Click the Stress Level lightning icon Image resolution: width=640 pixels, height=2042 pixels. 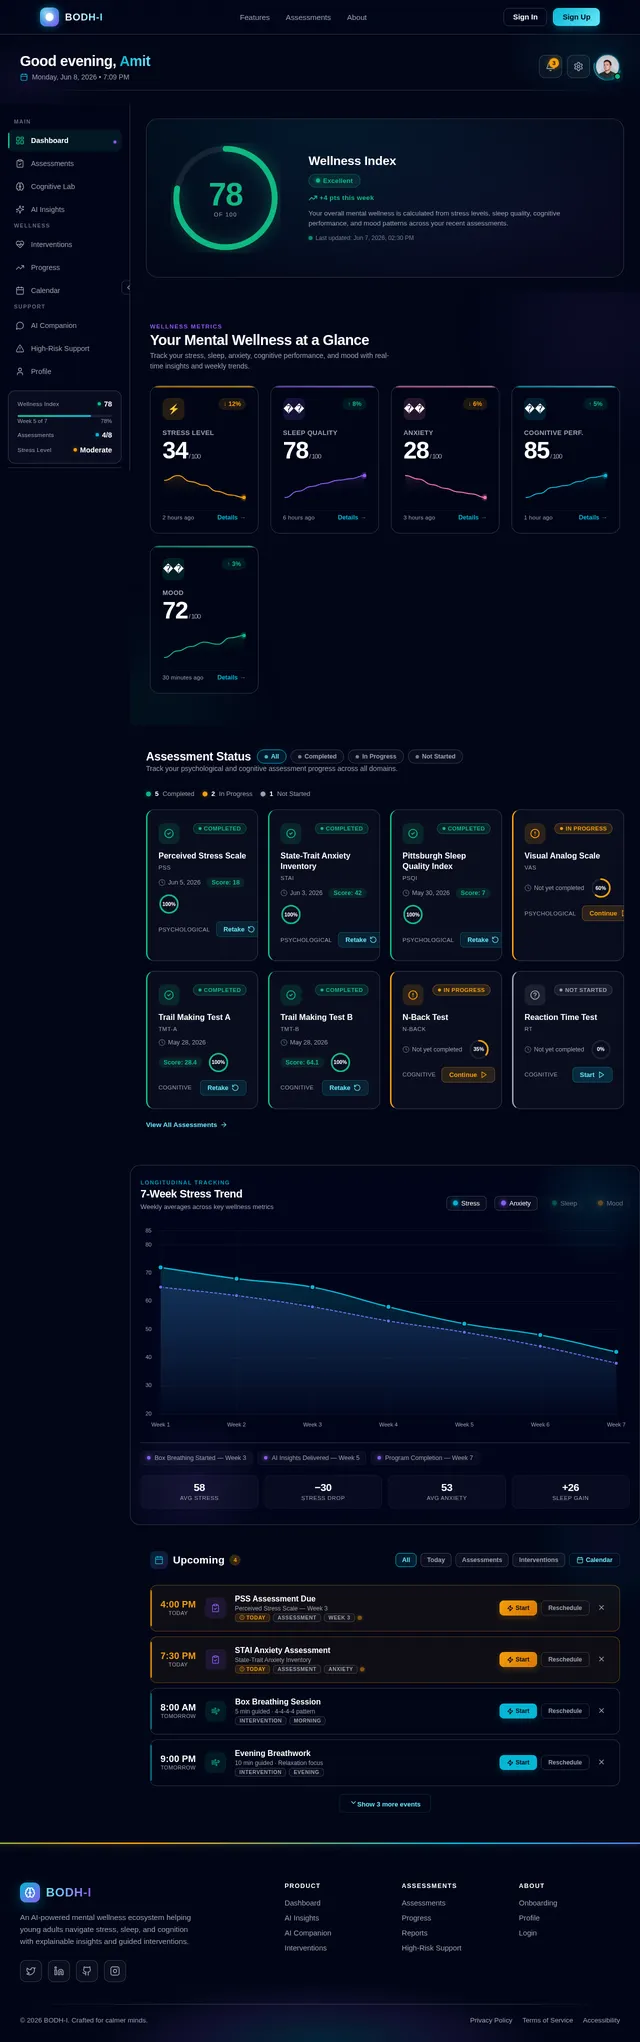click(174, 408)
